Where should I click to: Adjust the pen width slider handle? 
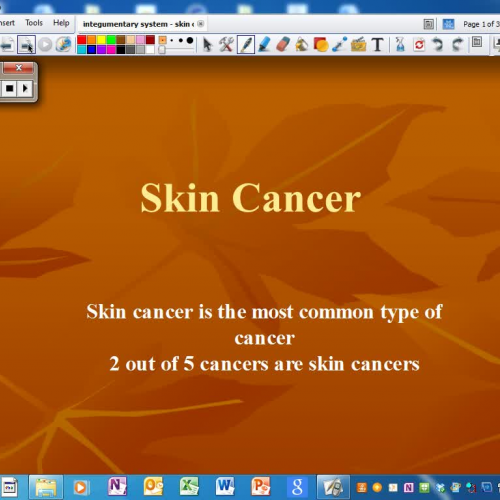pyautogui.click(x=162, y=50)
